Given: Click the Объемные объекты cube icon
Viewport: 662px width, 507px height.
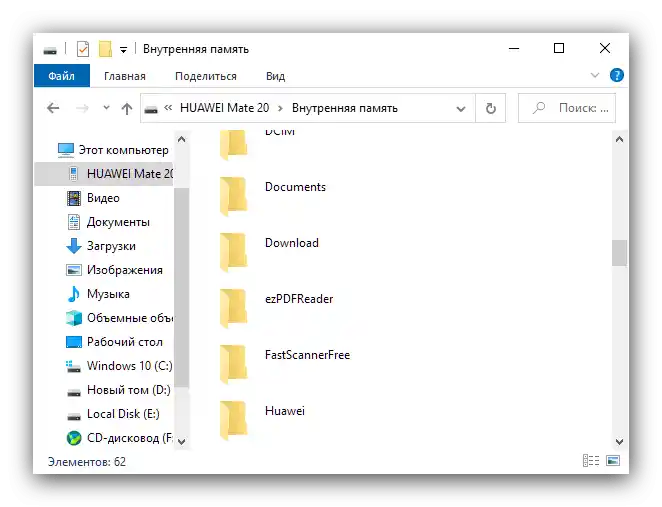Looking at the screenshot, I should tap(74, 318).
